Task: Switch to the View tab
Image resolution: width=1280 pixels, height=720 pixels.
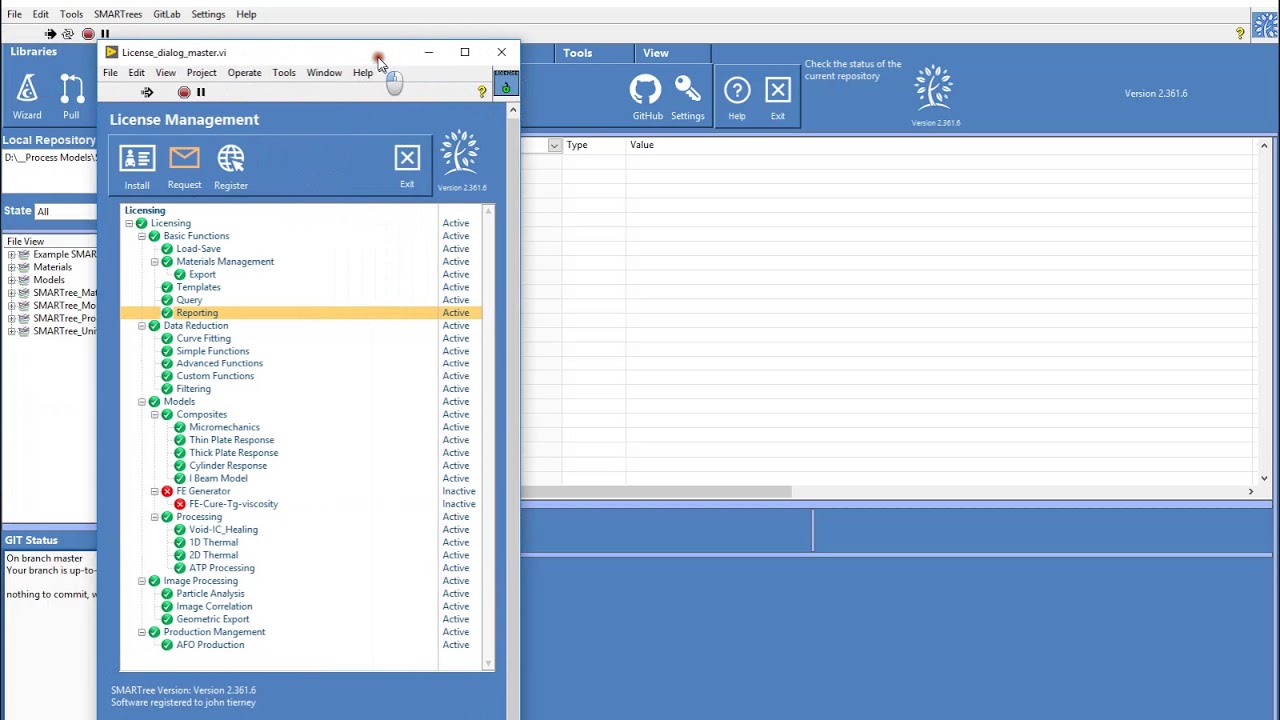Action: 656,53
